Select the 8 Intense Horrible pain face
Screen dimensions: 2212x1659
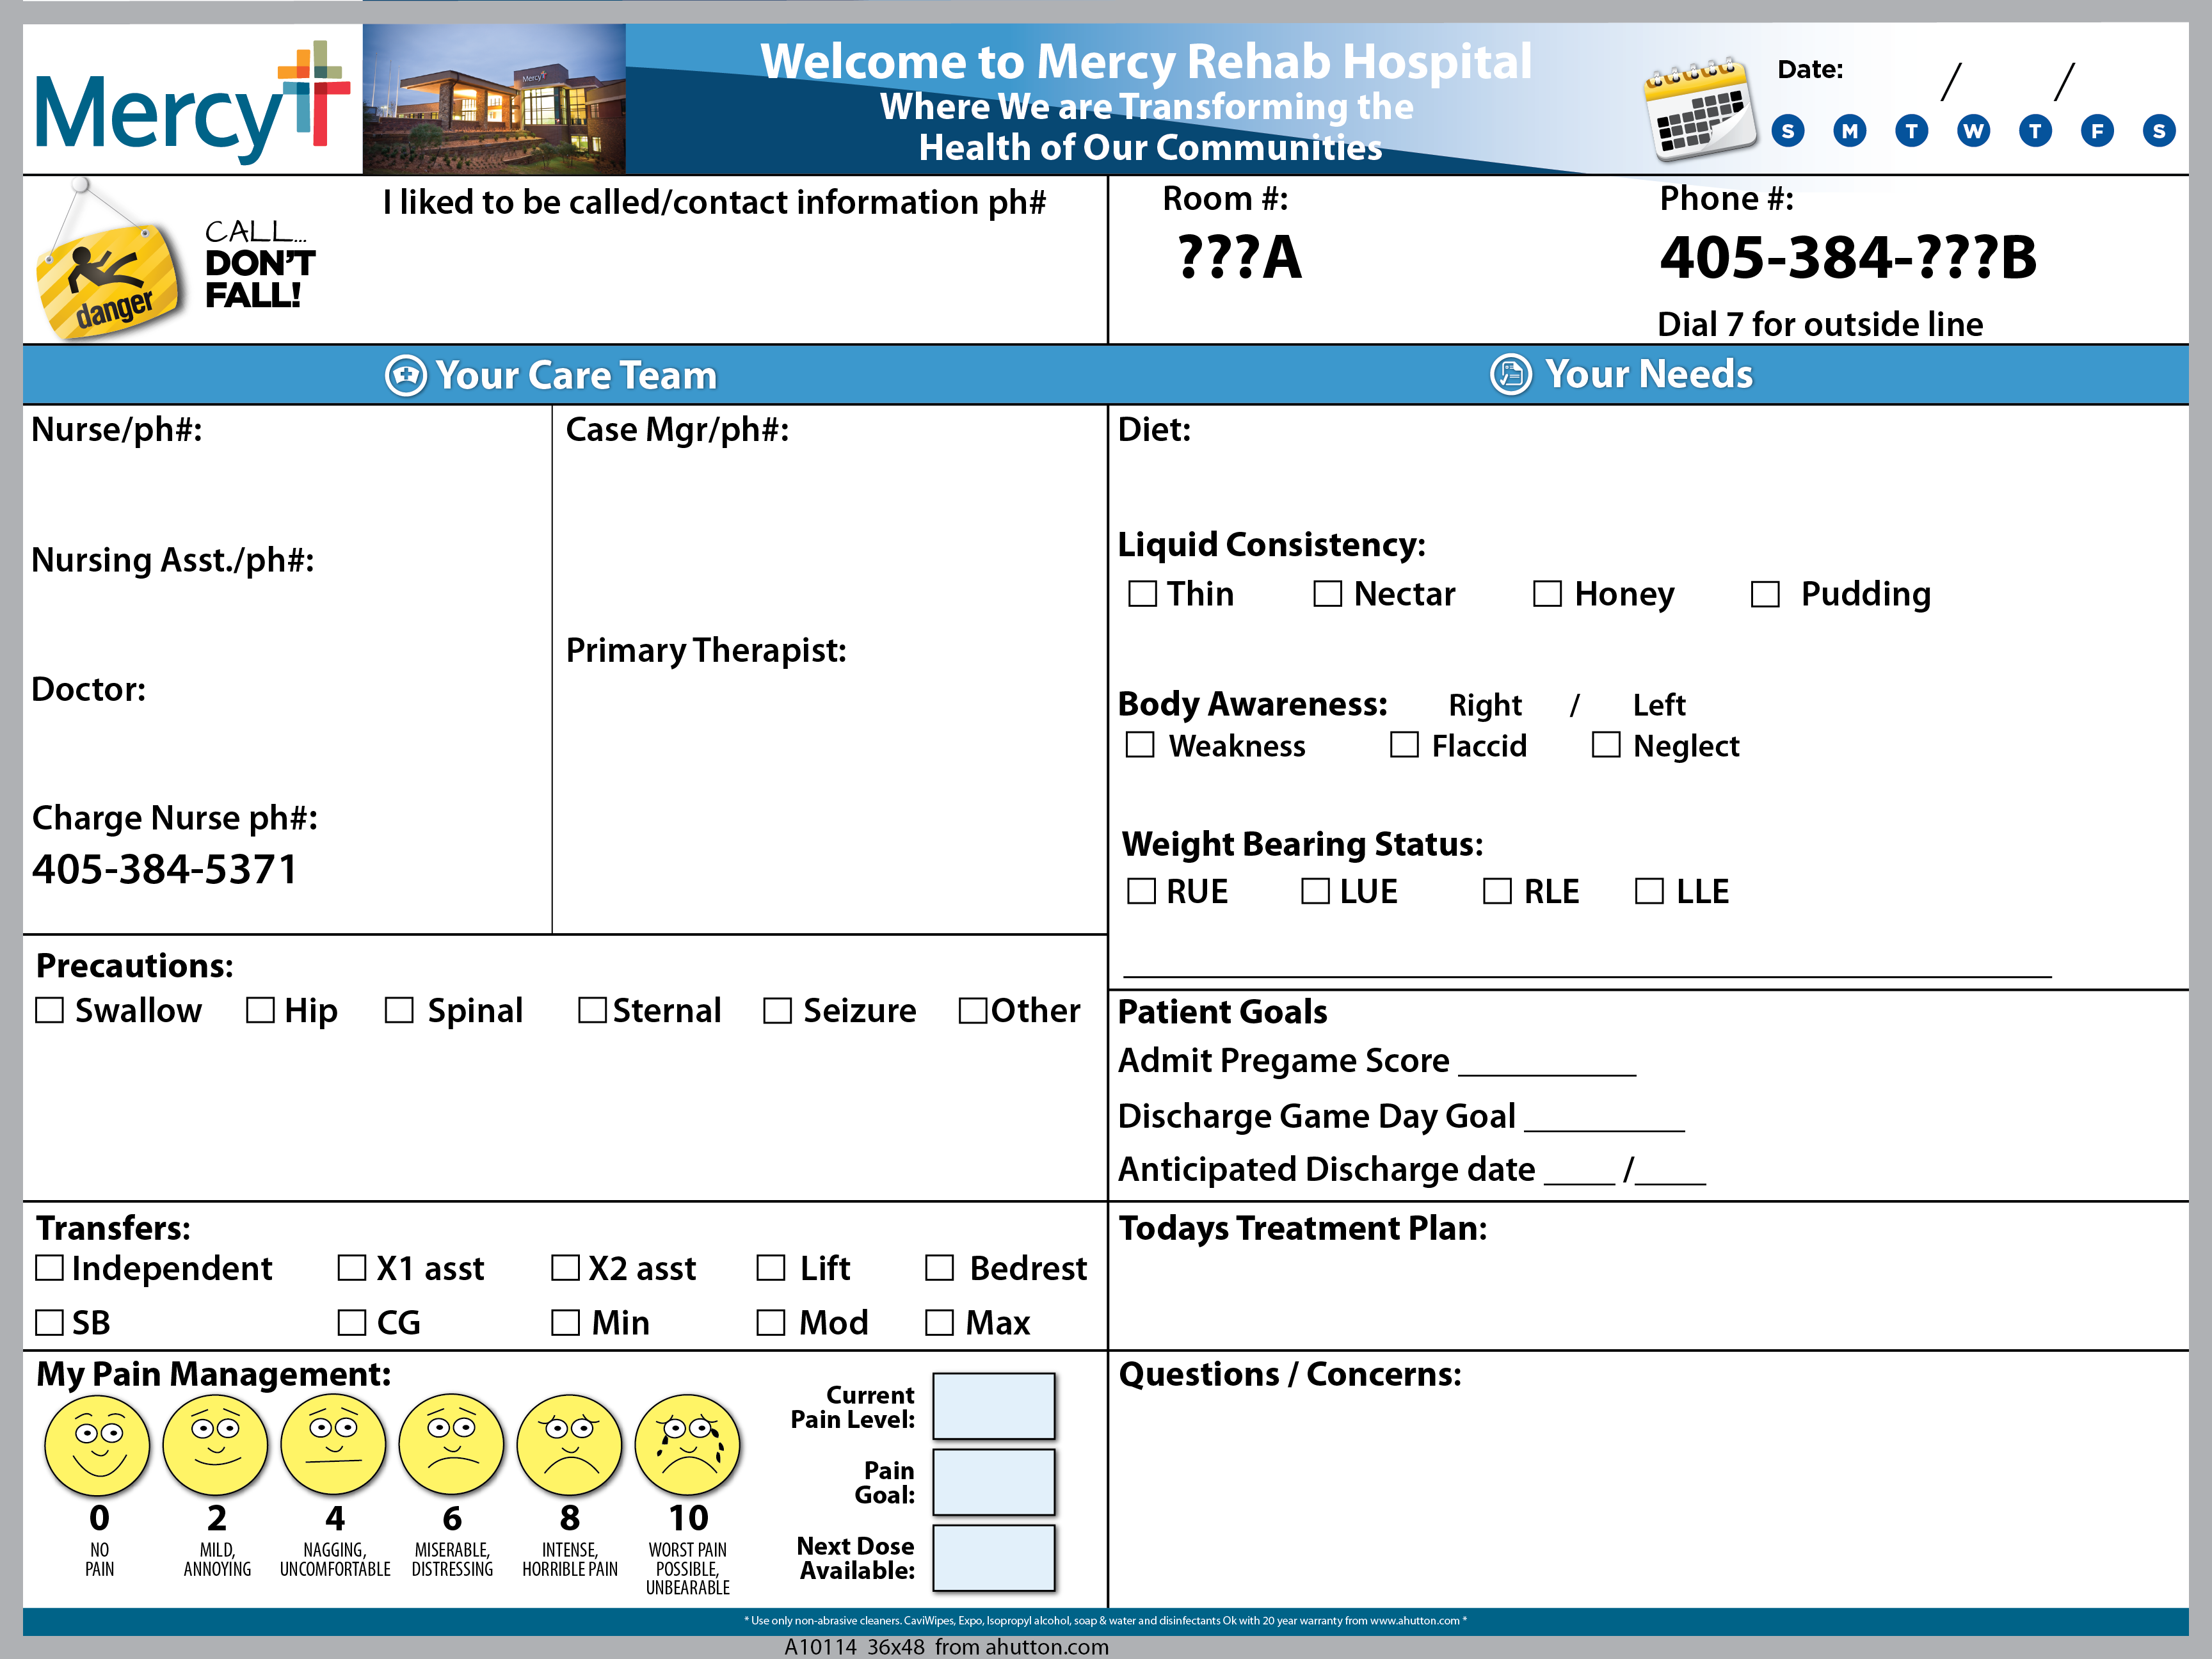coord(570,1445)
